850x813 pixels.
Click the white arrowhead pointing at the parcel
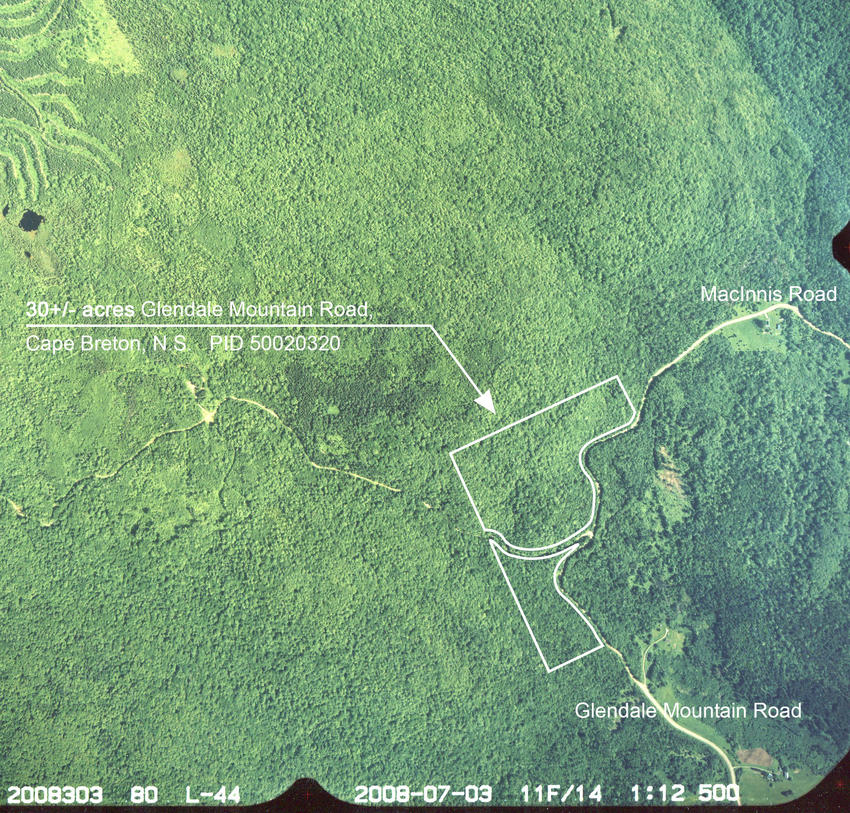(486, 401)
